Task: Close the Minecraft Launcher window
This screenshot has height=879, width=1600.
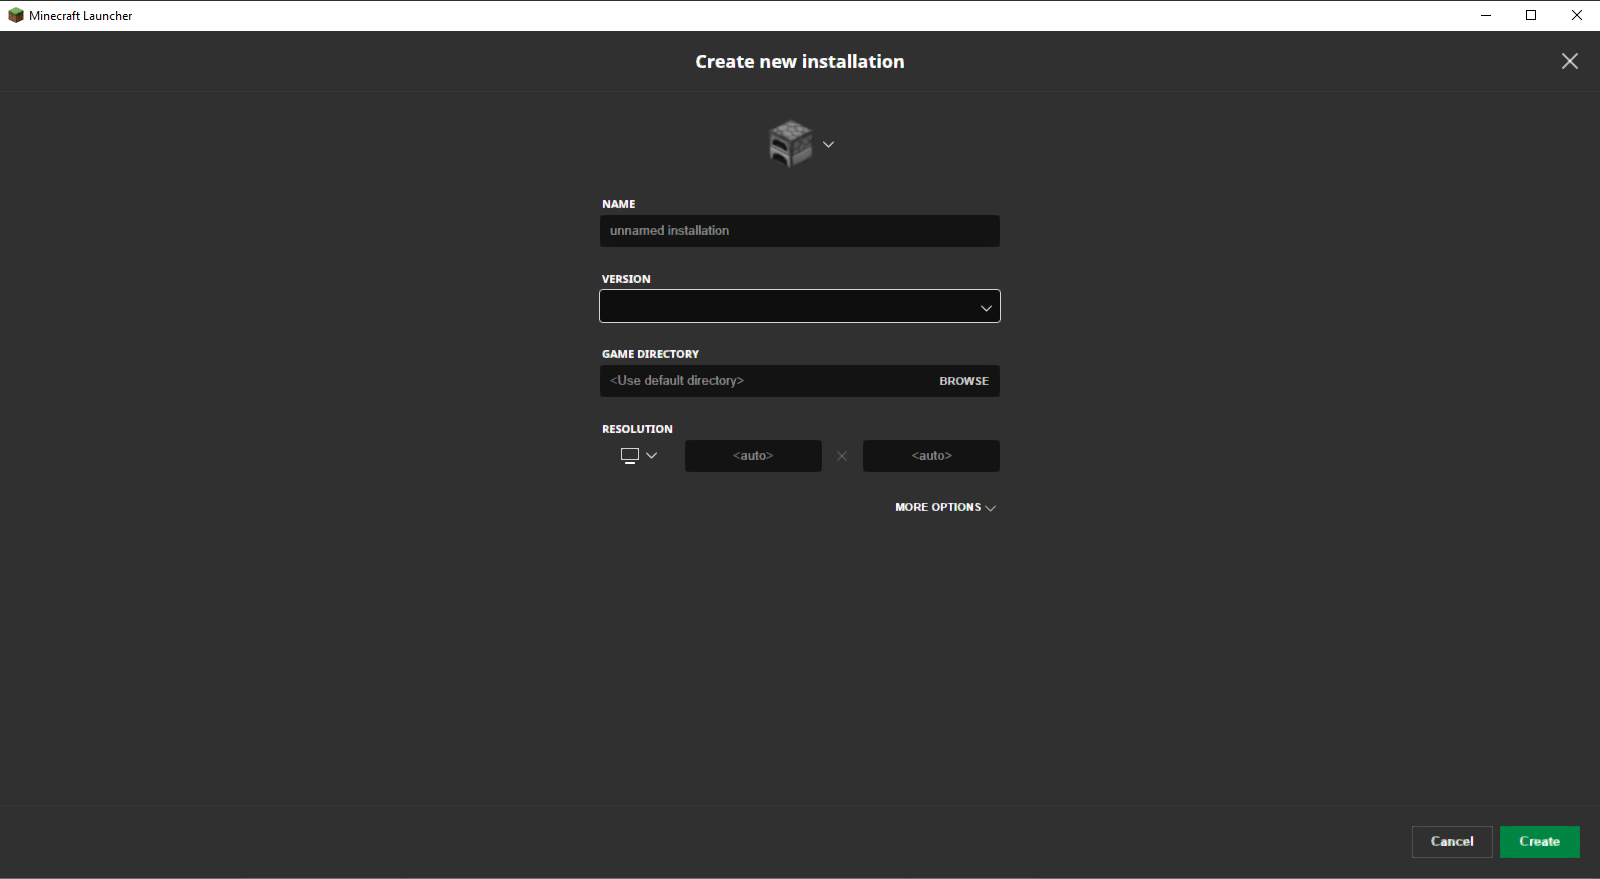Action: click(x=1577, y=15)
